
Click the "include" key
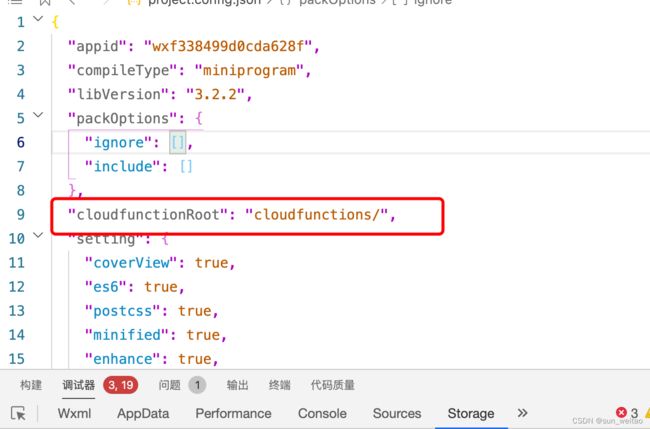click(x=123, y=166)
